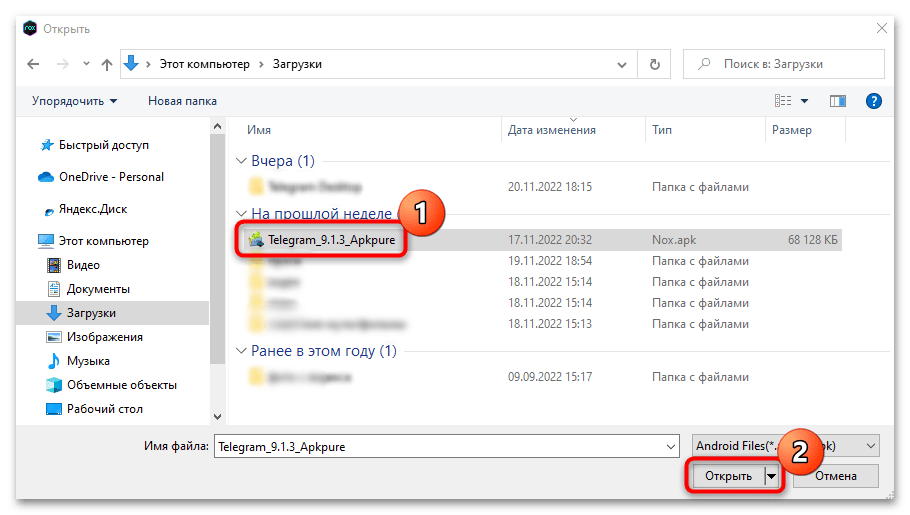Viewport: 910px width, 515px height.
Task: Select Яндекс.Диск in navigation pane
Action: pyautogui.click(x=93, y=209)
